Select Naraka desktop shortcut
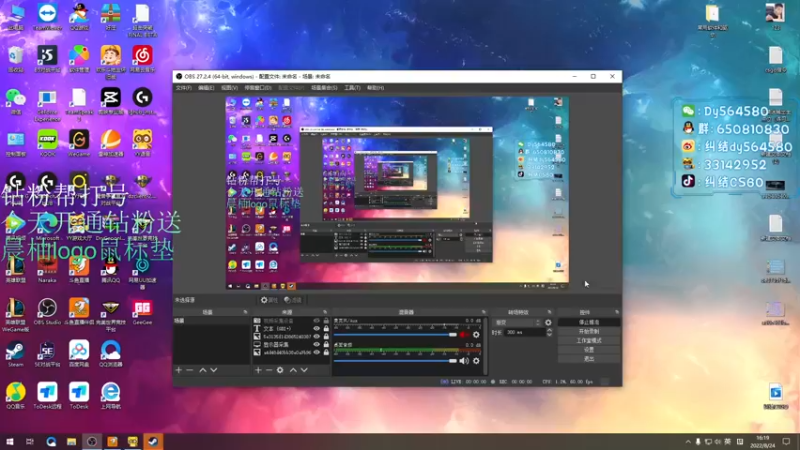The image size is (800, 450). (x=47, y=269)
